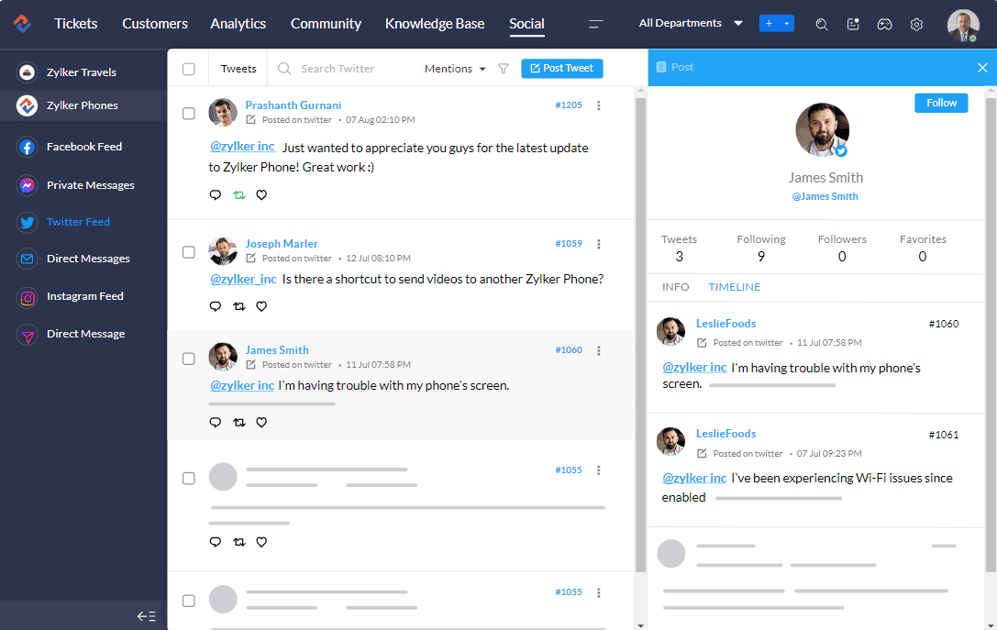This screenshot has height=630, width=997.
Task: Open LeslieFoods link on ticket #1060
Action: click(725, 324)
